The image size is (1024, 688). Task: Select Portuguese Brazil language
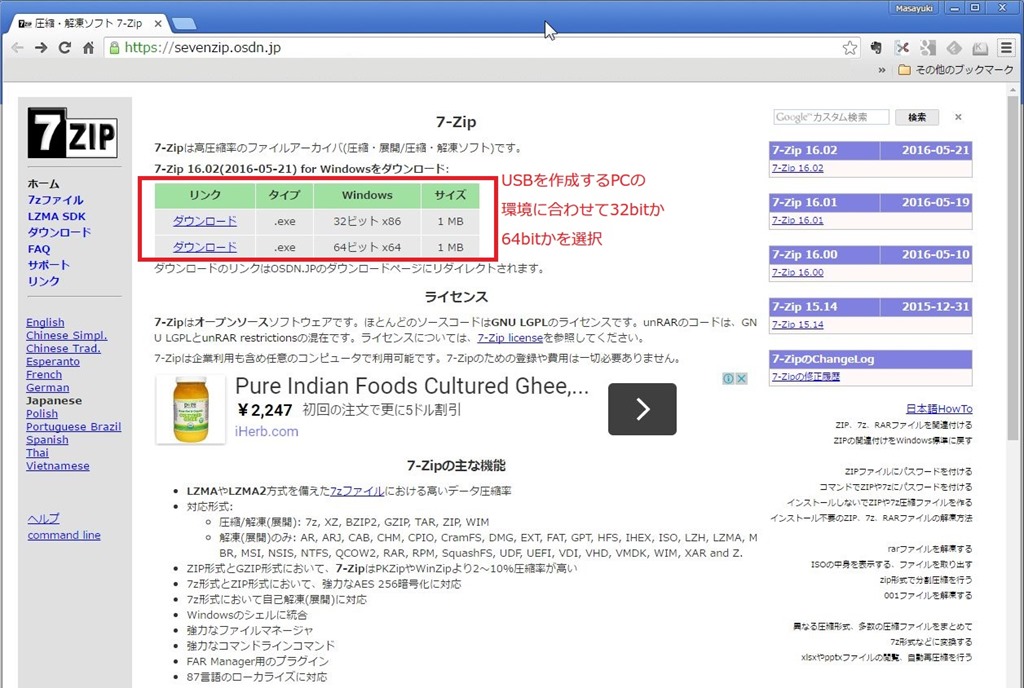tap(74, 427)
